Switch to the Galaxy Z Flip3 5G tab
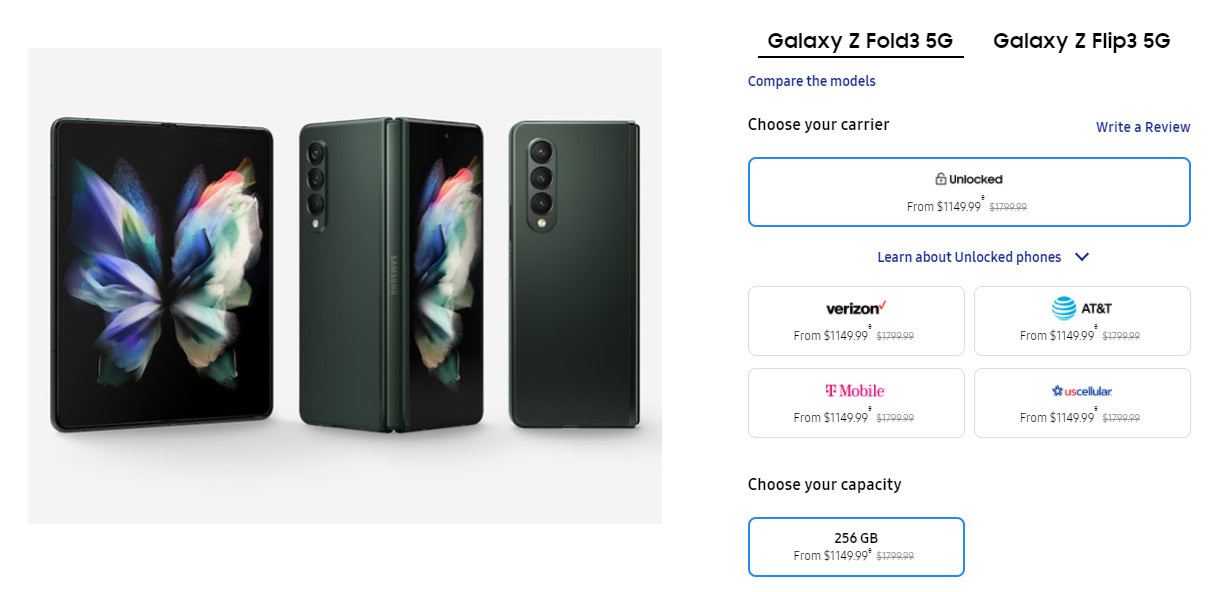This screenshot has height=592, width=1211. click(x=1081, y=41)
